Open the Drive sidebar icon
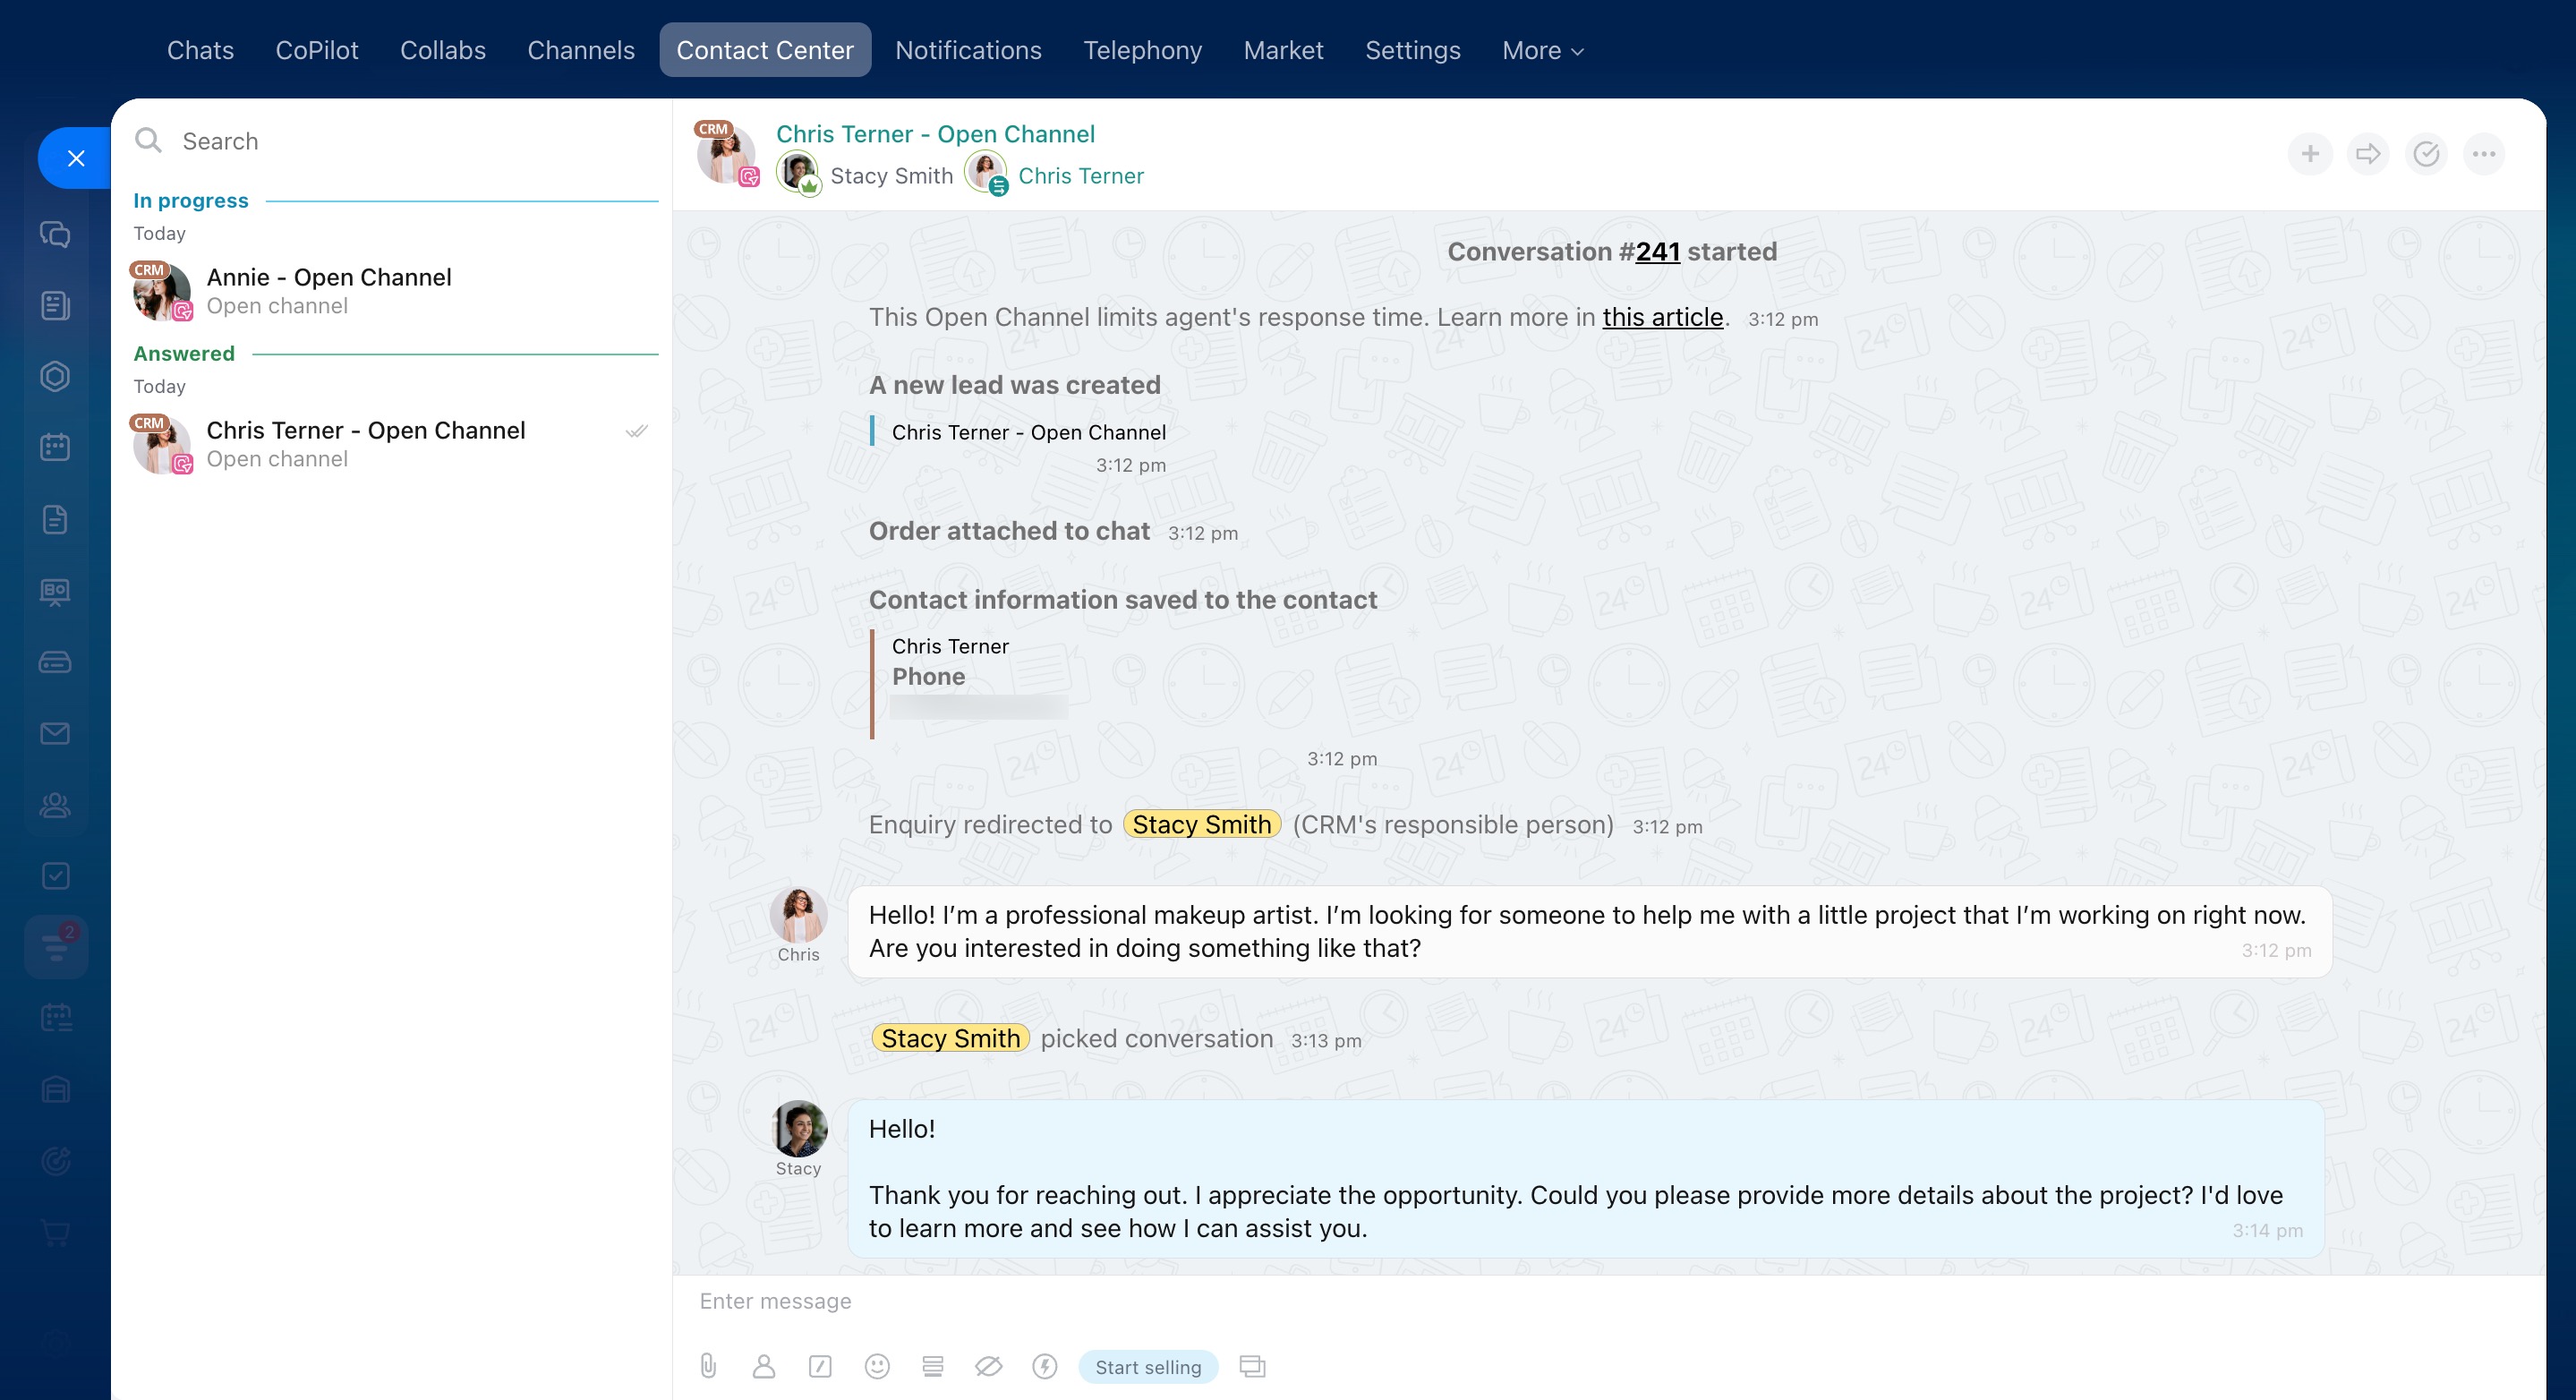2576x1400 pixels. (55, 662)
